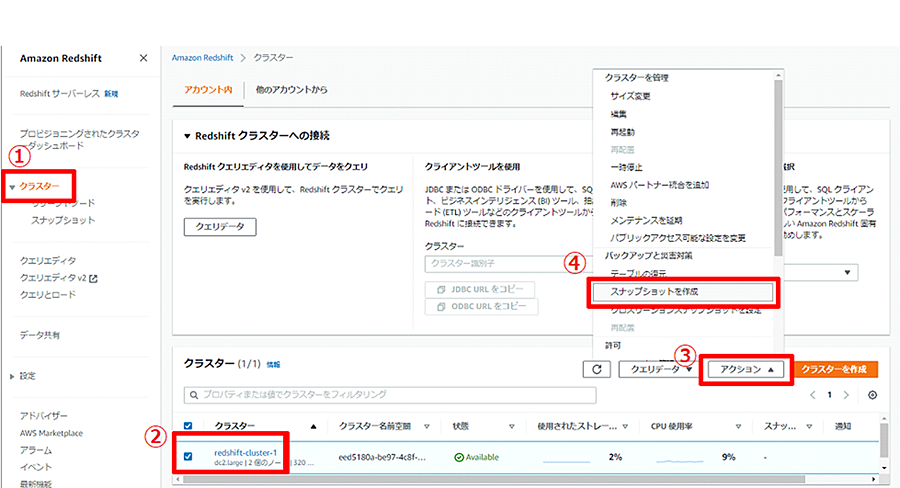Sort by クラスター column arrow

pyautogui.click(x=313, y=427)
